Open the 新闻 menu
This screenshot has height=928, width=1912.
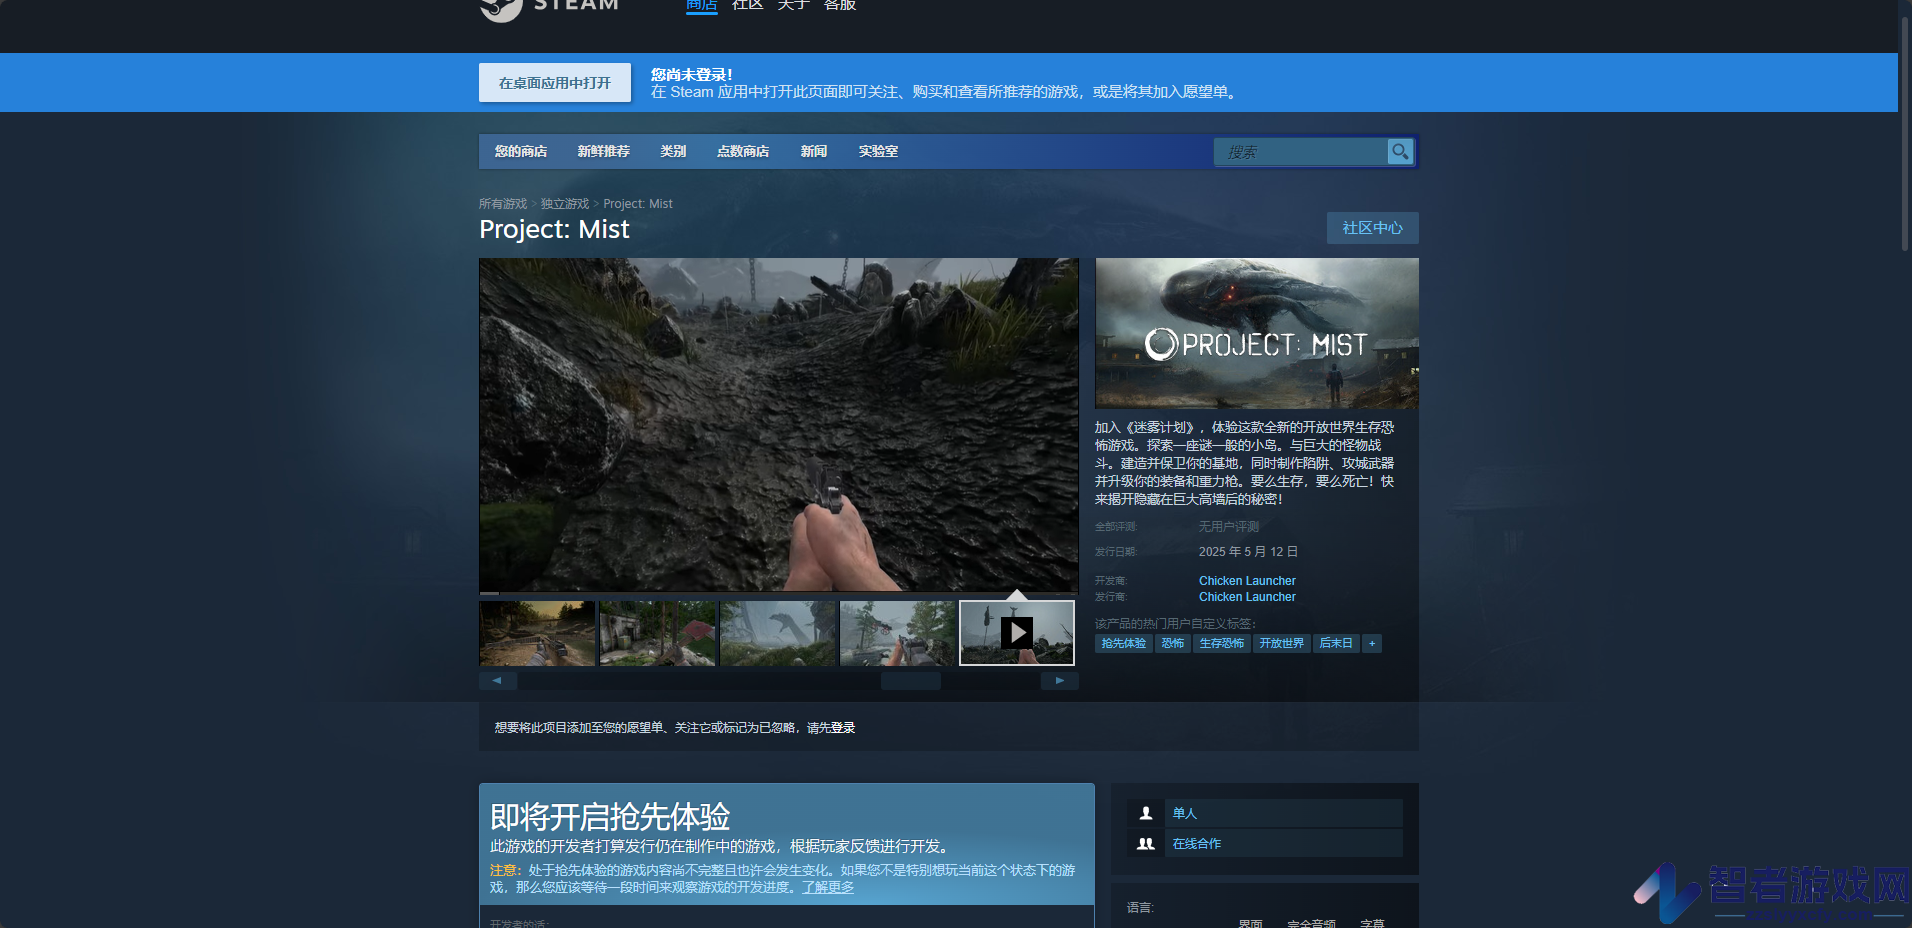(814, 151)
